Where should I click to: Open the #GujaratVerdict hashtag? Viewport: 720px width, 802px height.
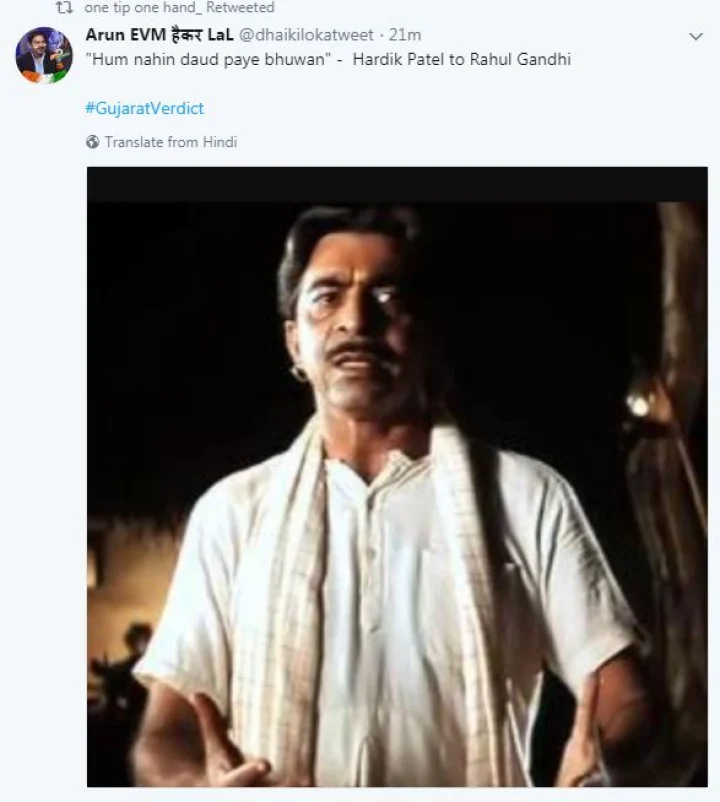point(144,108)
